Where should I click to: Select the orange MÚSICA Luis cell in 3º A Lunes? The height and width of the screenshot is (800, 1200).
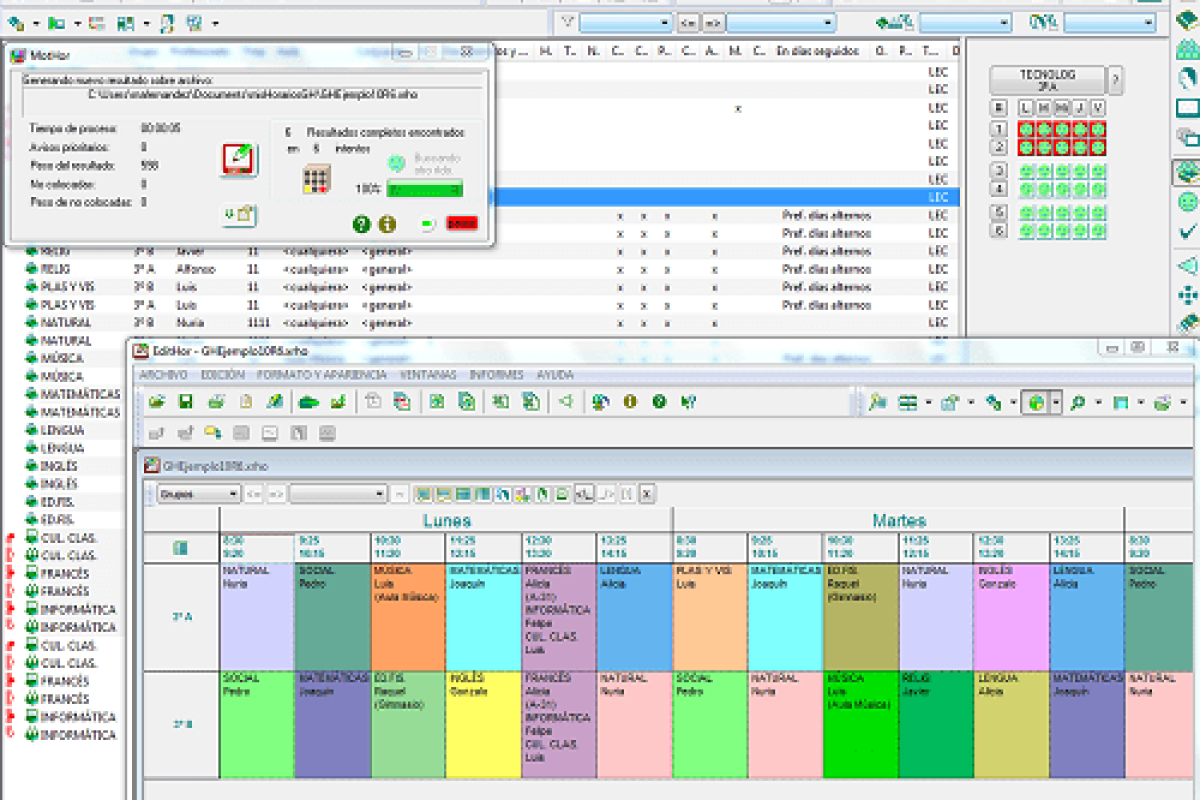(408, 616)
